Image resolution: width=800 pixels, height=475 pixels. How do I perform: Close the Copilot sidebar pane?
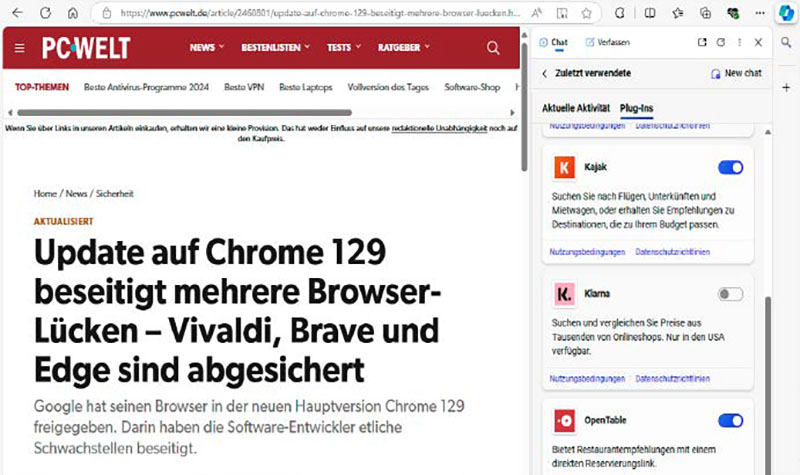[x=758, y=42]
